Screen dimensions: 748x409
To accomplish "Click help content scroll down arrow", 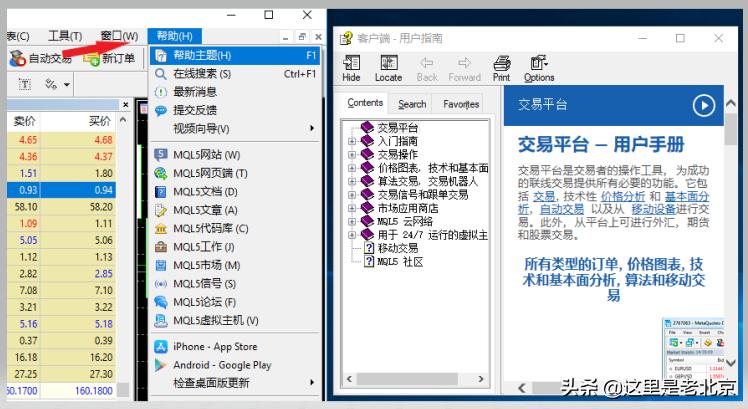I will 730,363.
